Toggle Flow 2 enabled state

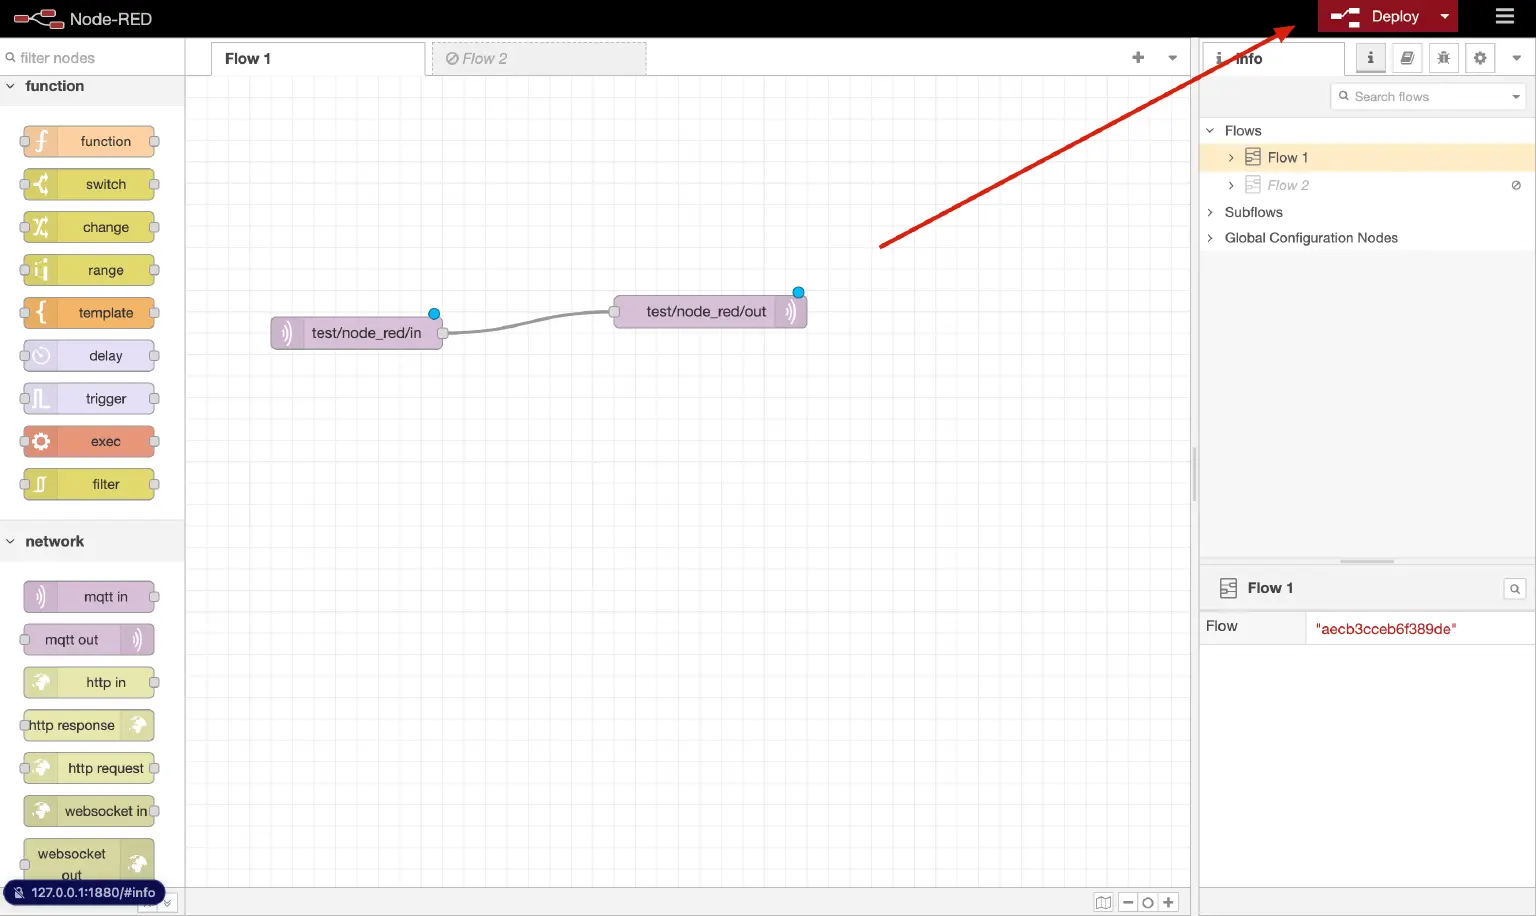[1516, 185]
